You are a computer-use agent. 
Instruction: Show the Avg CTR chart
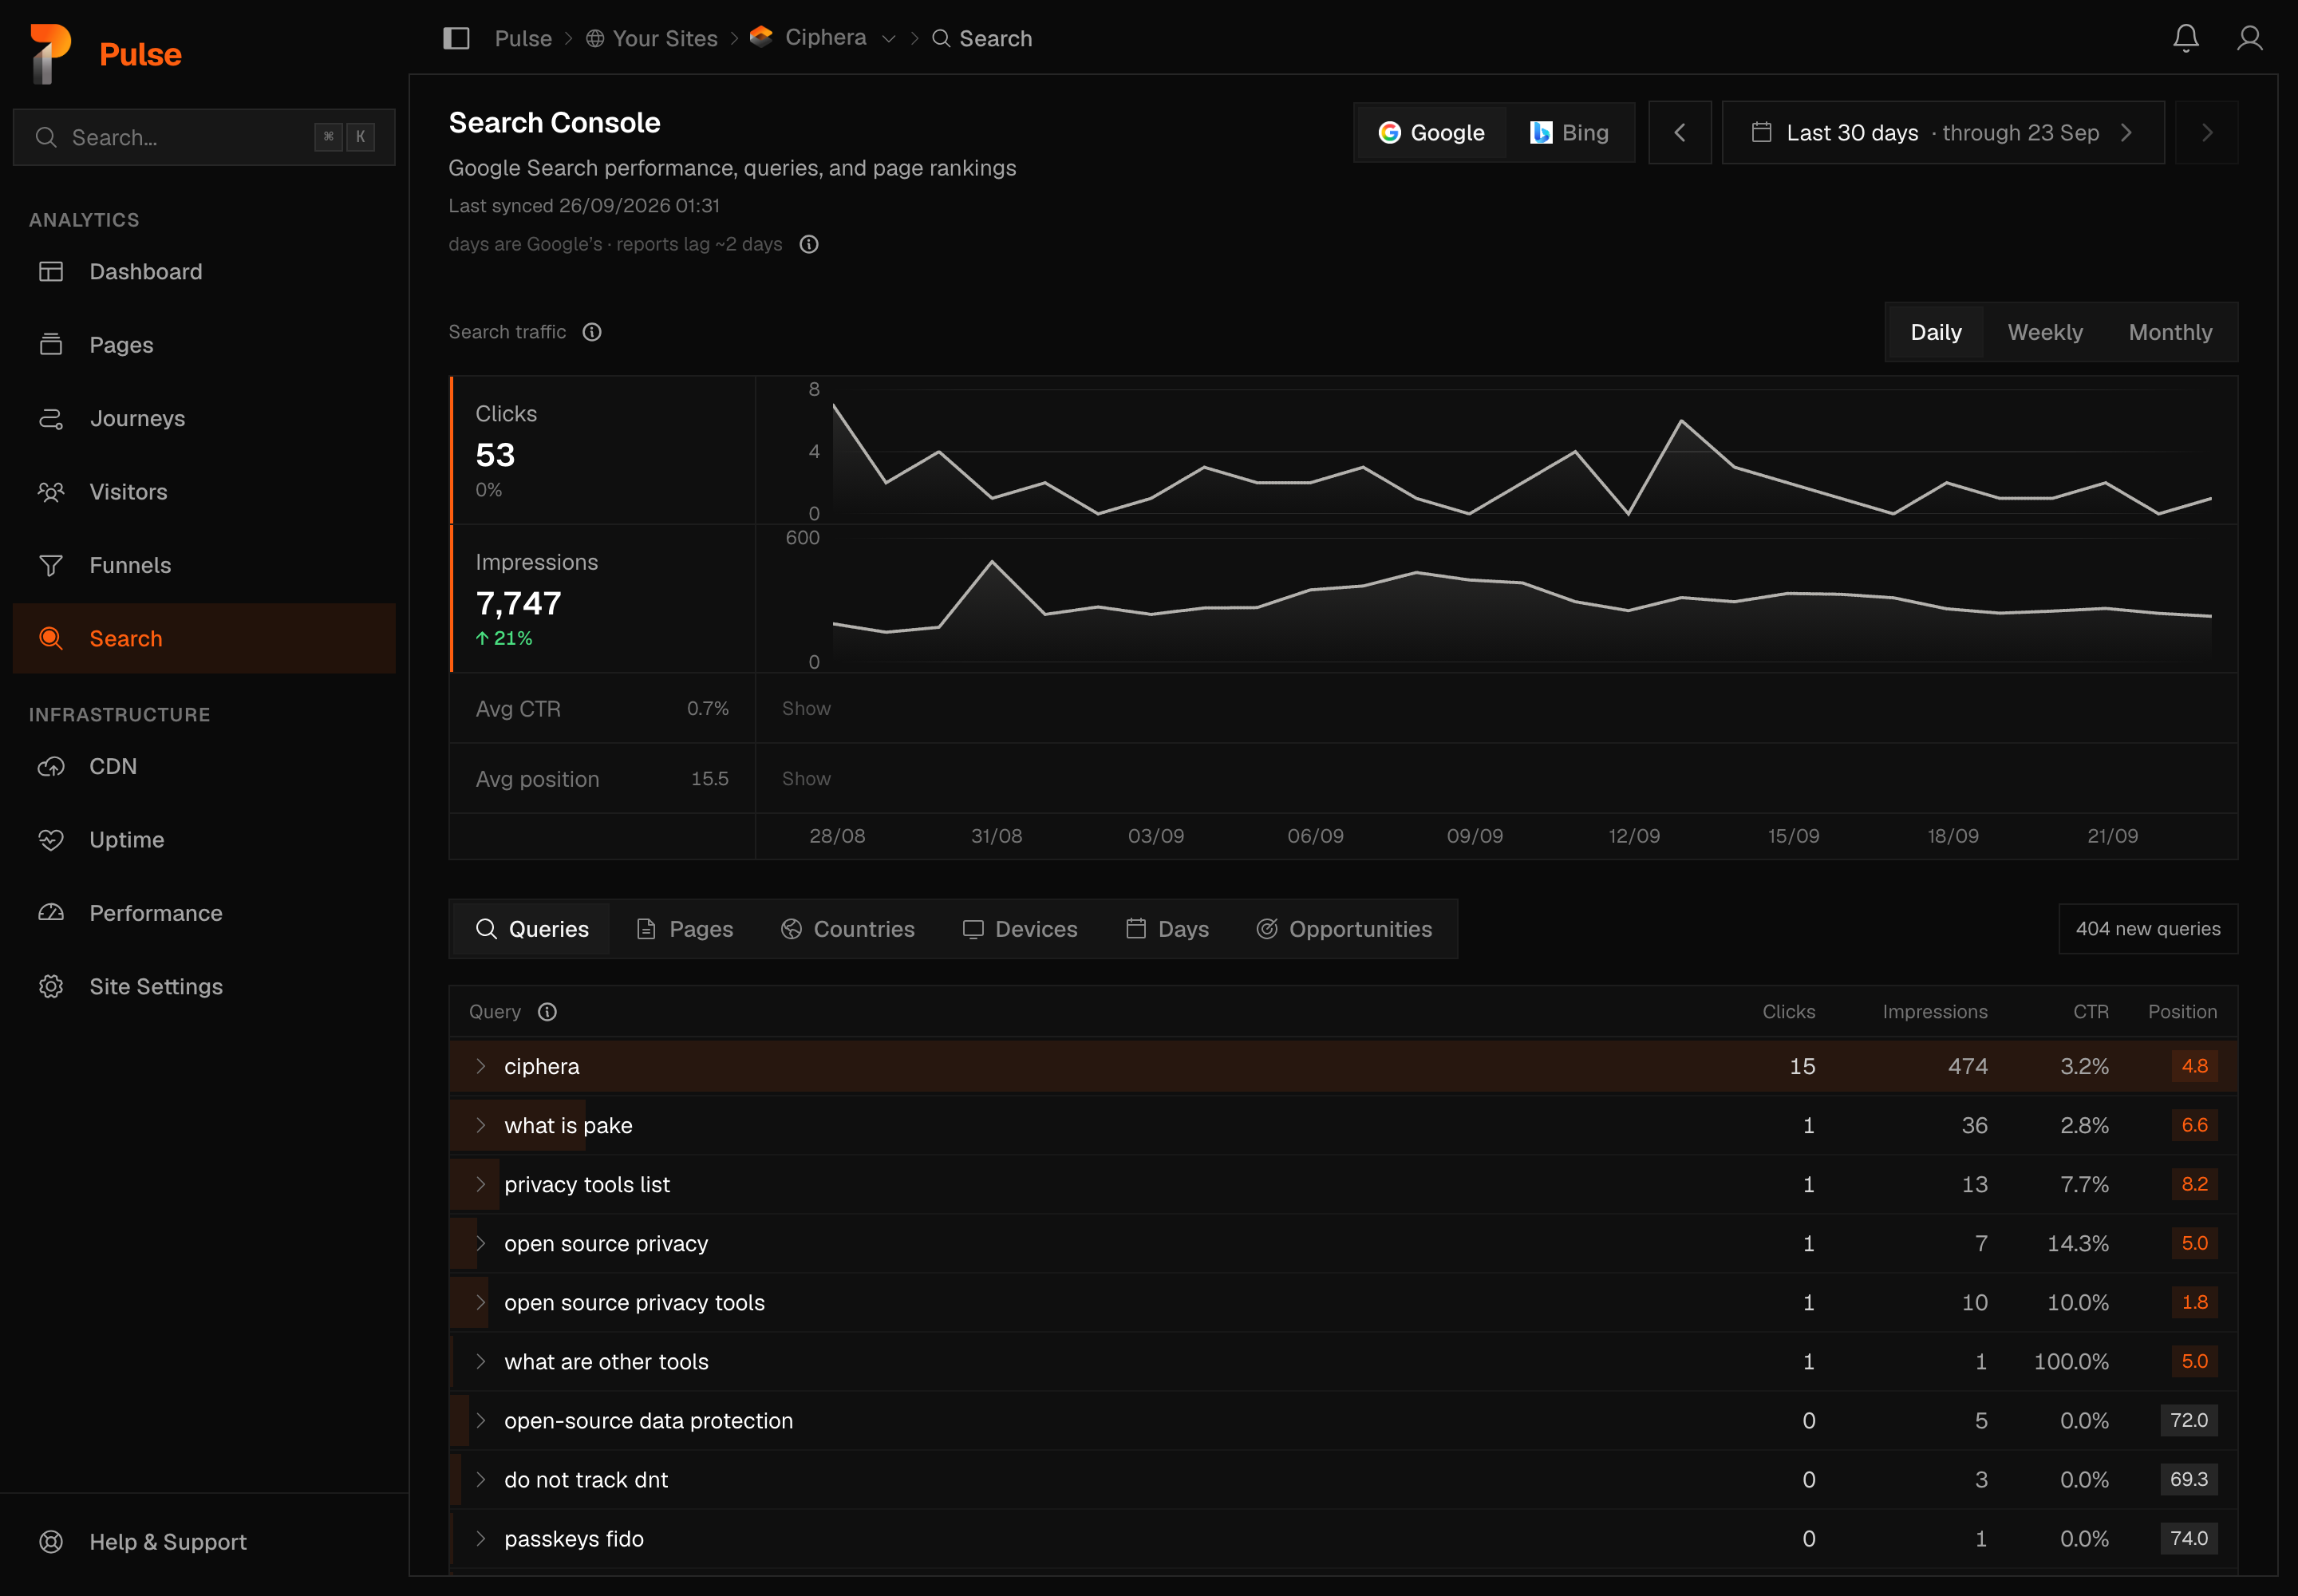806,709
